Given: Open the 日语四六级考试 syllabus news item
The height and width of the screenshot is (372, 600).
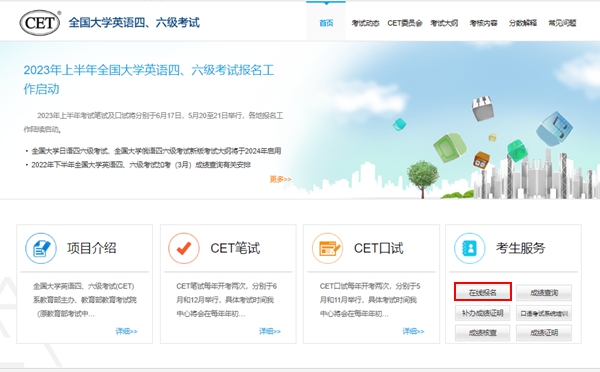Looking at the screenshot, I should pyautogui.click(x=156, y=151).
